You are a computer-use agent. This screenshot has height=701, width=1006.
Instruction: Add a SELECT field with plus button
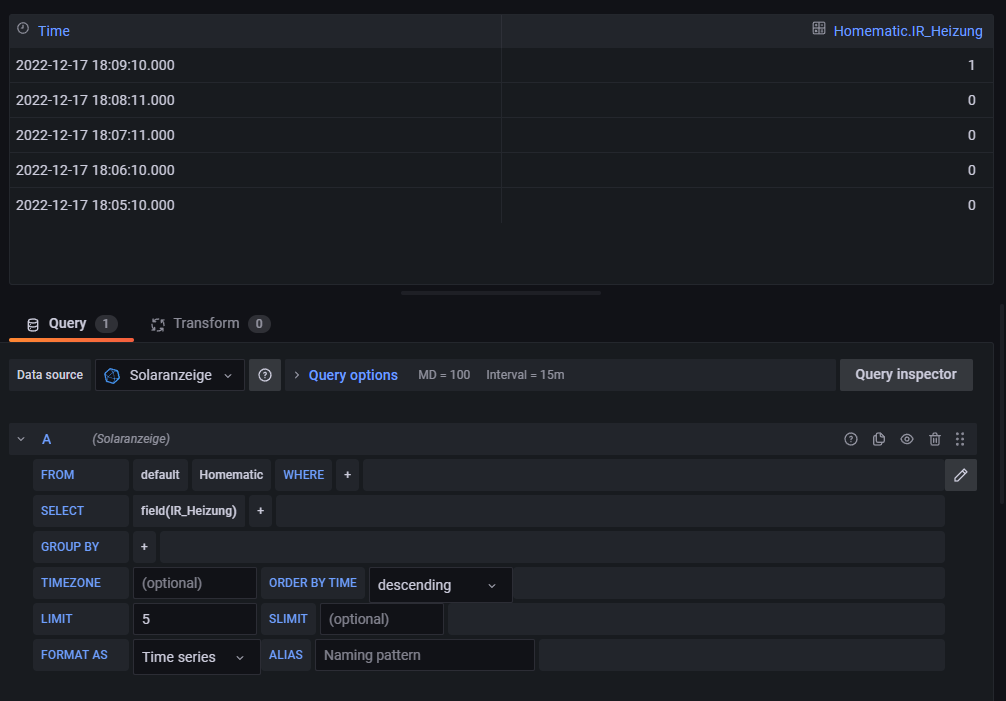[260, 511]
